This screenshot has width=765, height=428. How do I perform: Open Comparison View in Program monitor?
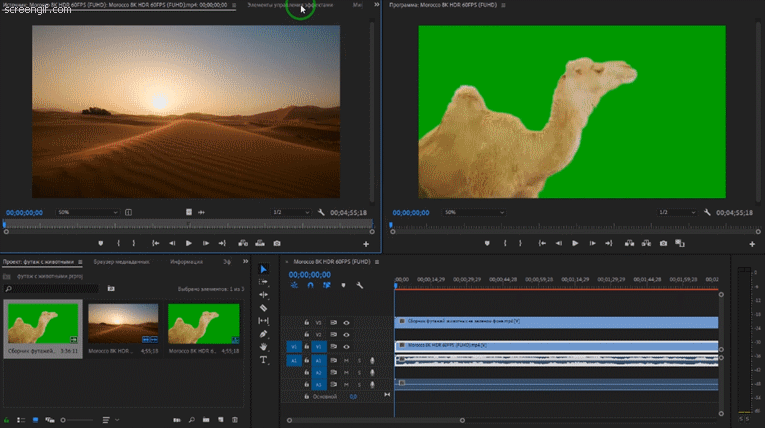click(x=680, y=243)
